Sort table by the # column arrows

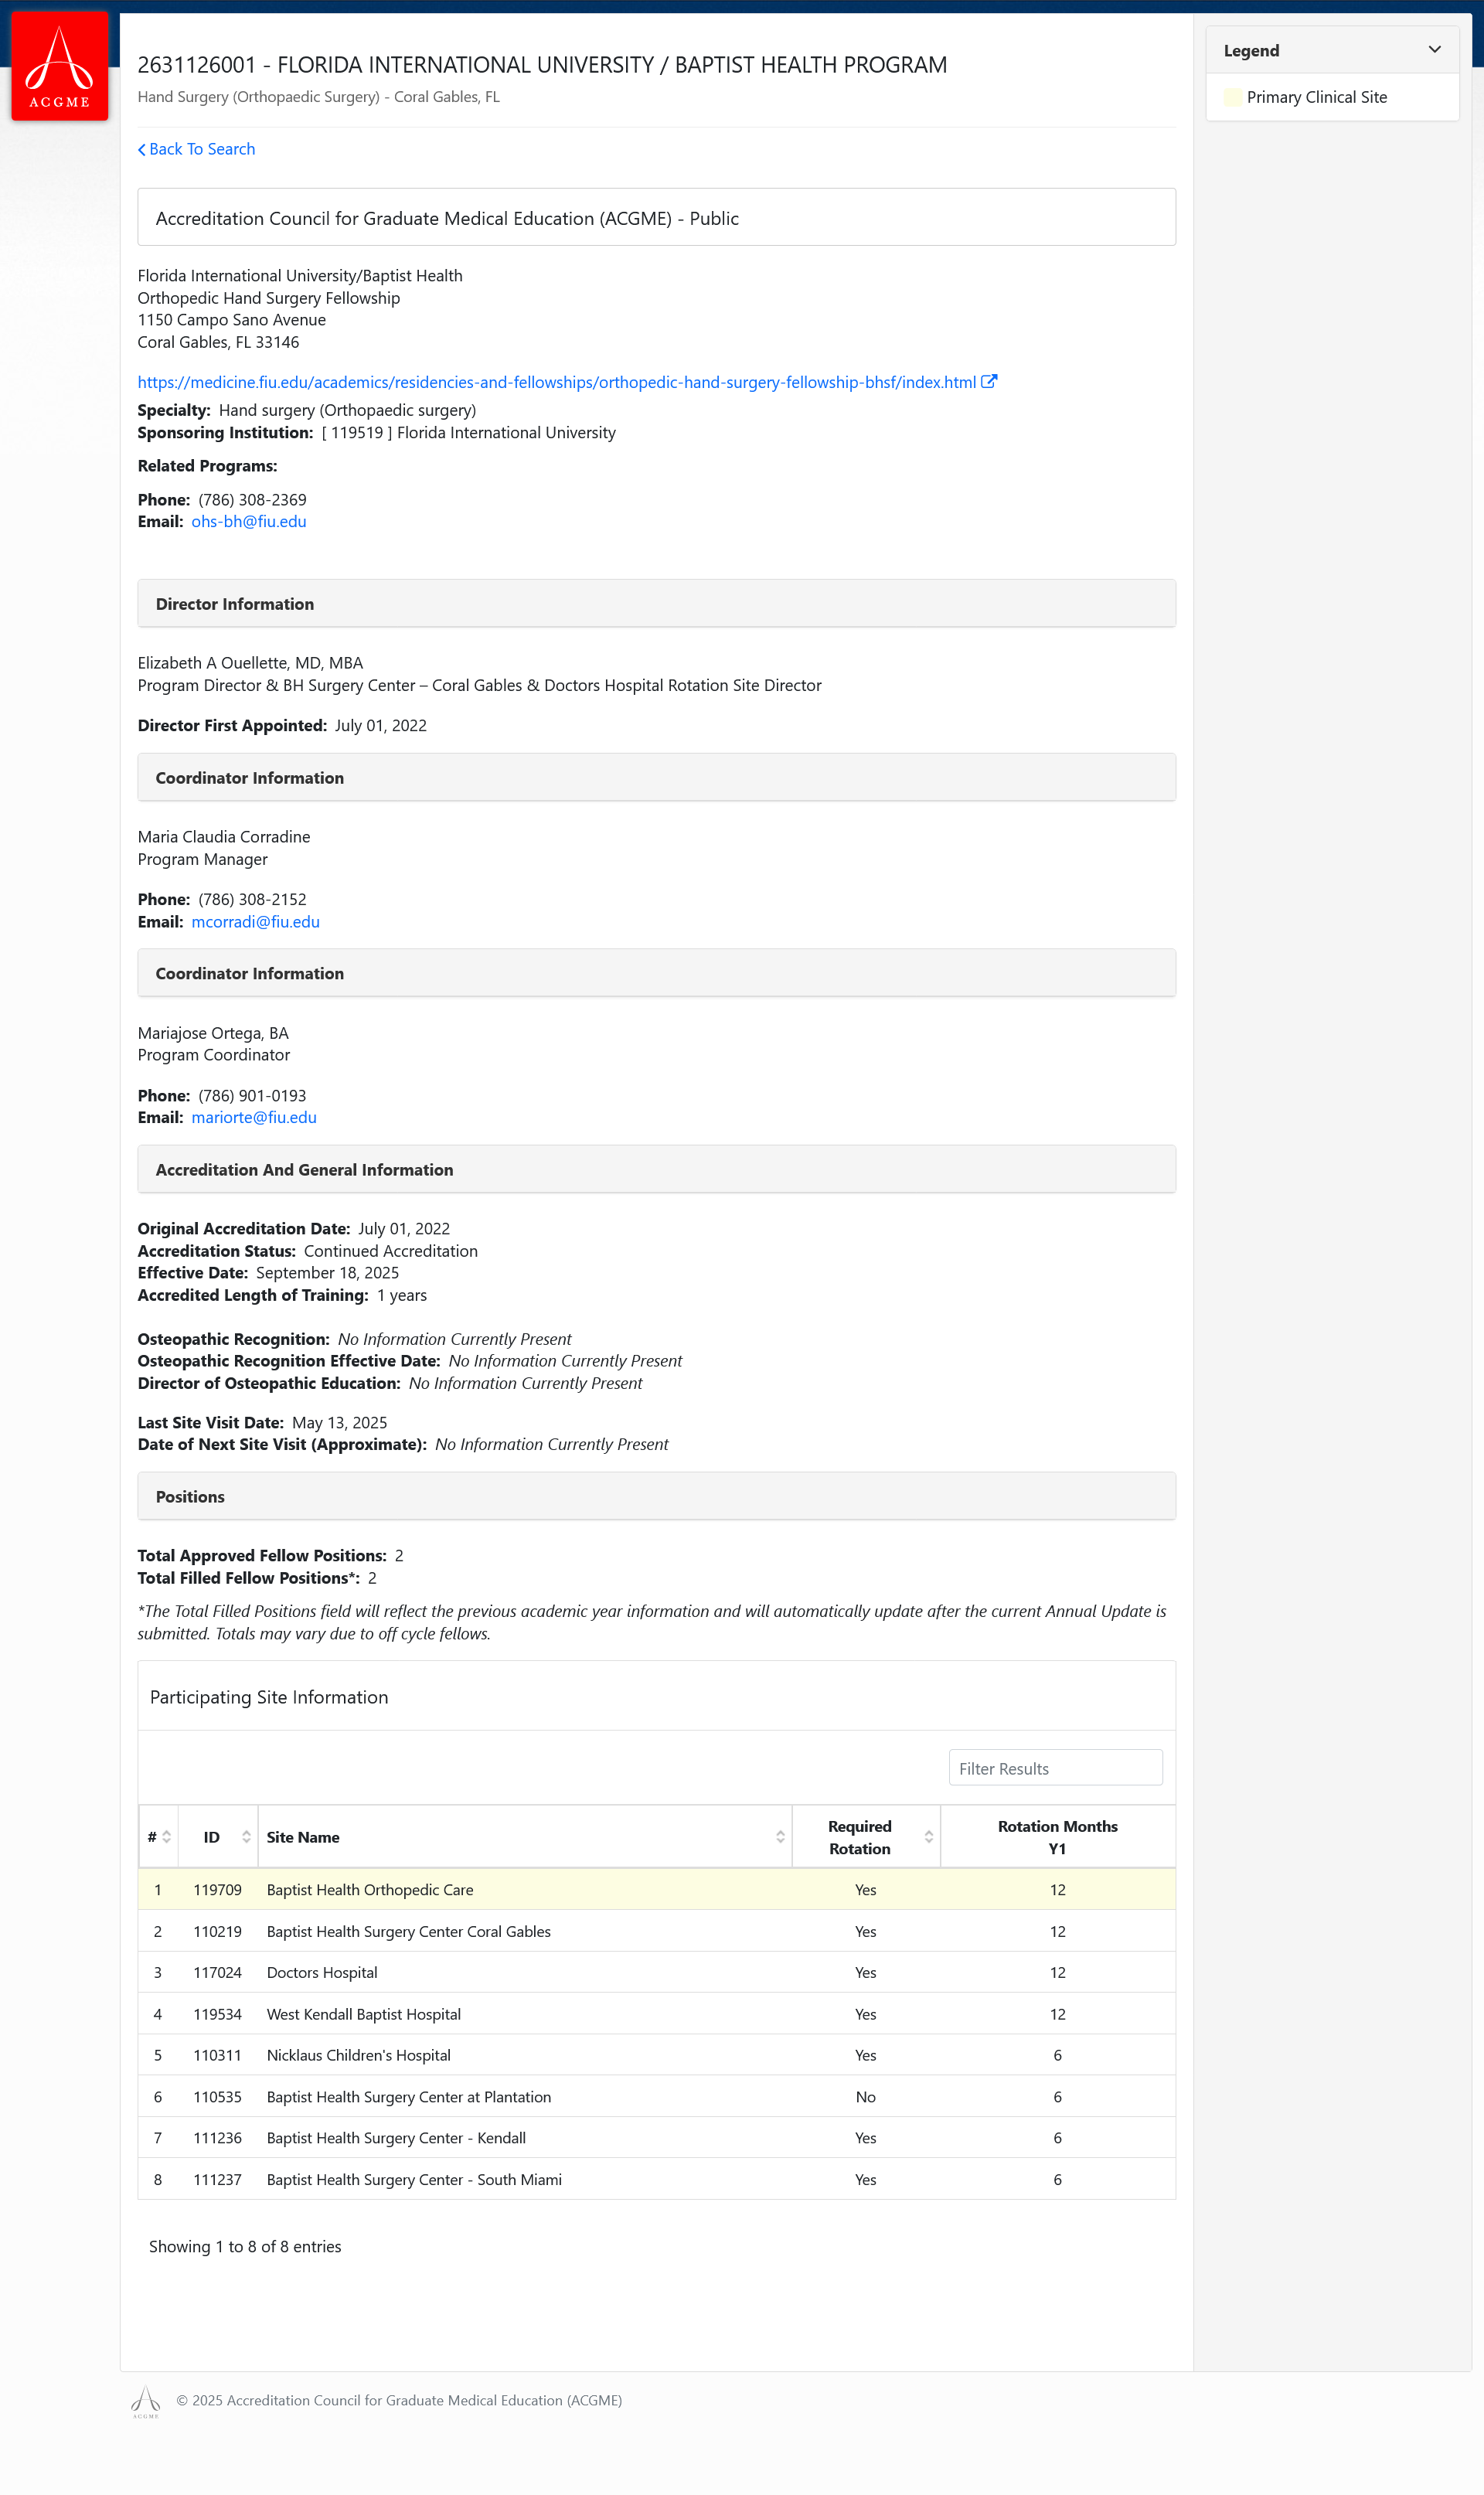pos(166,1836)
